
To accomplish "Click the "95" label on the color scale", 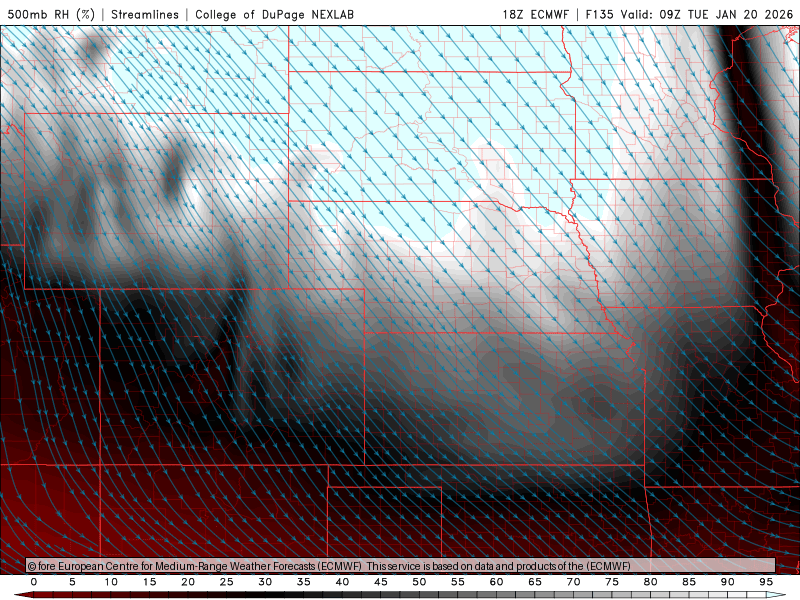I will [x=766, y=582].
